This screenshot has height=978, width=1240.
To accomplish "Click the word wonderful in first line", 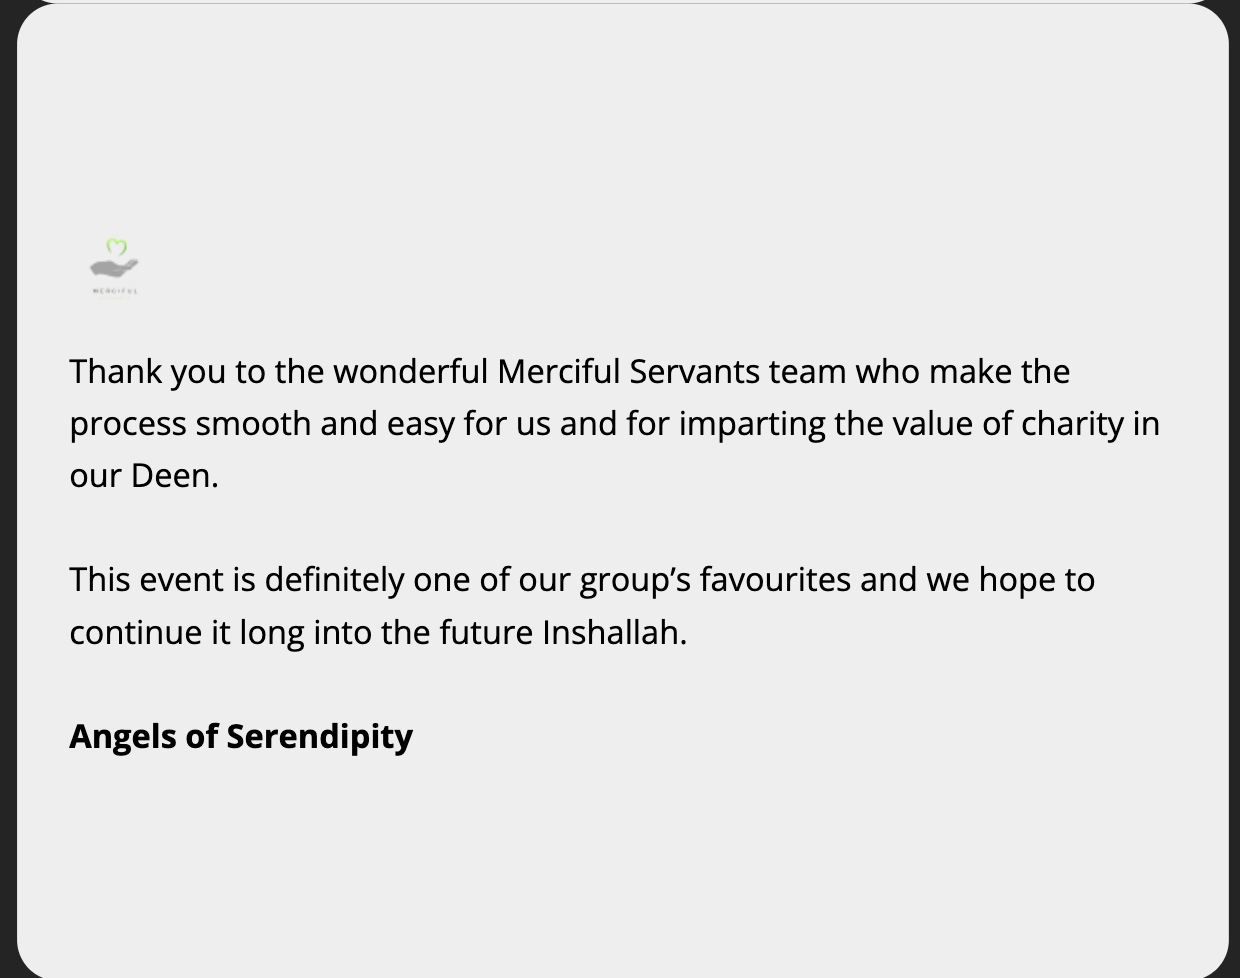I will tap(410, 372).
